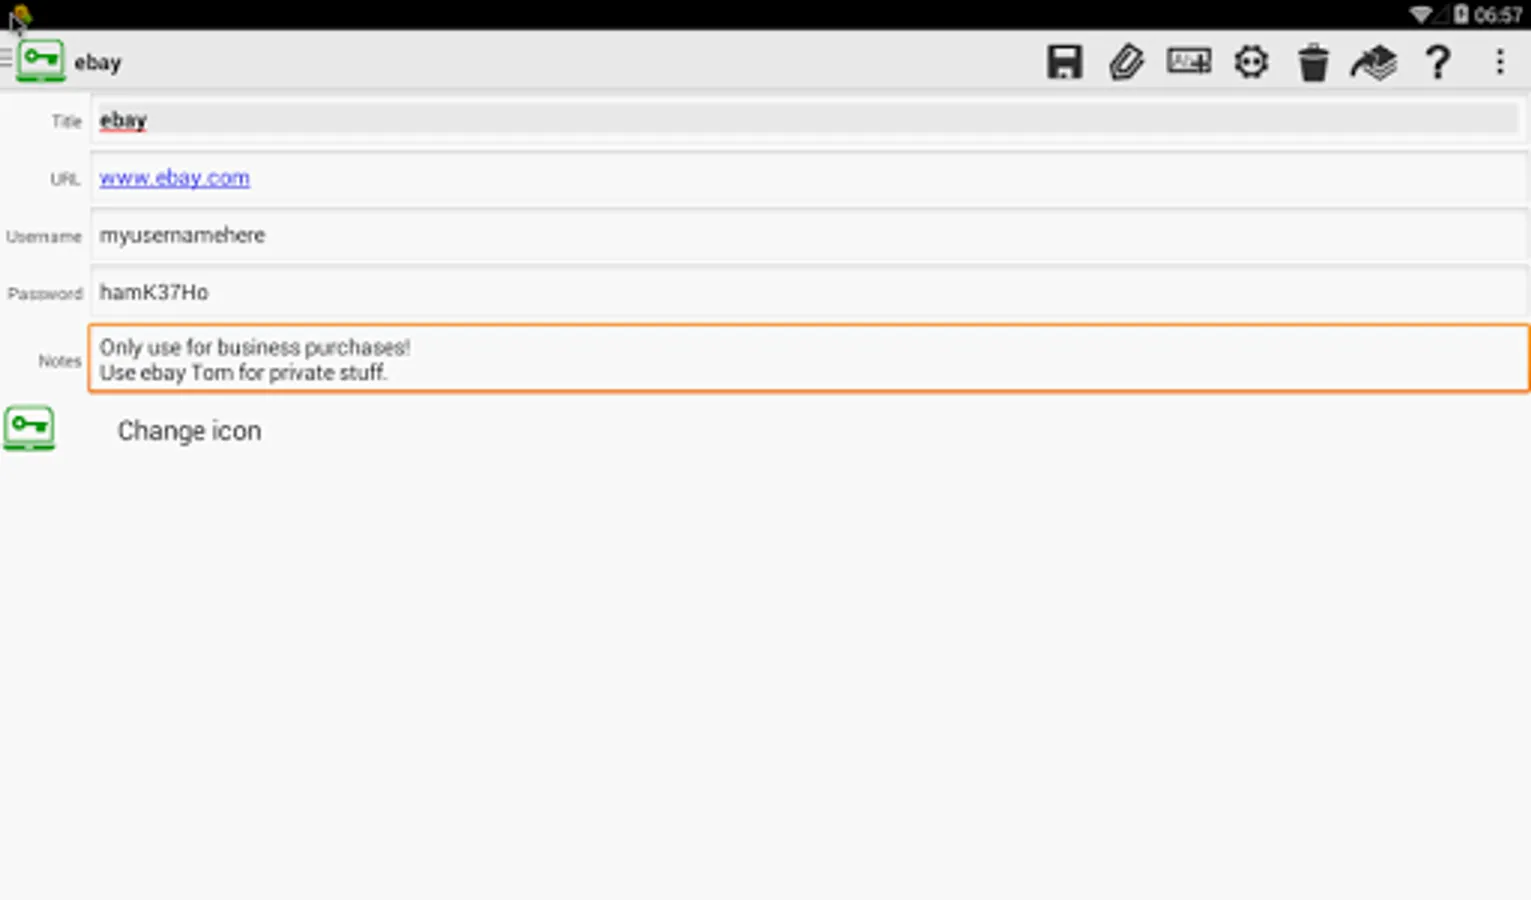Tap the Password label

click(x=45, y=294)
